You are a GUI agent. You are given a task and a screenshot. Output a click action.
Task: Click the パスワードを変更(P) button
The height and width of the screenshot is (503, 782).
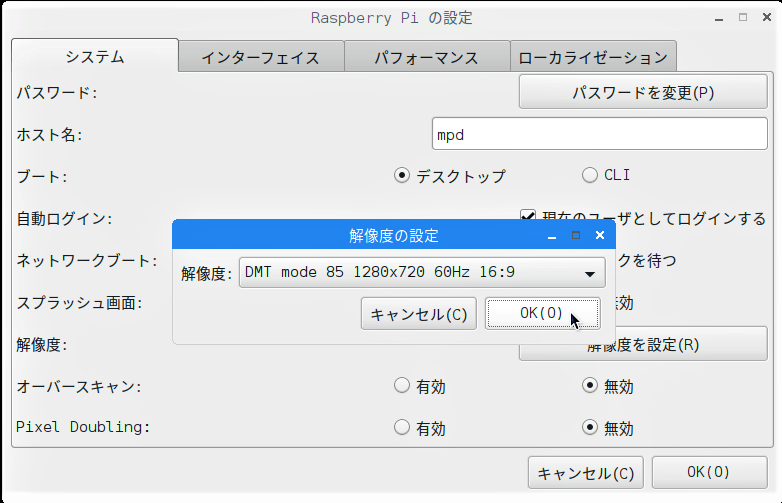pos(643,92)
